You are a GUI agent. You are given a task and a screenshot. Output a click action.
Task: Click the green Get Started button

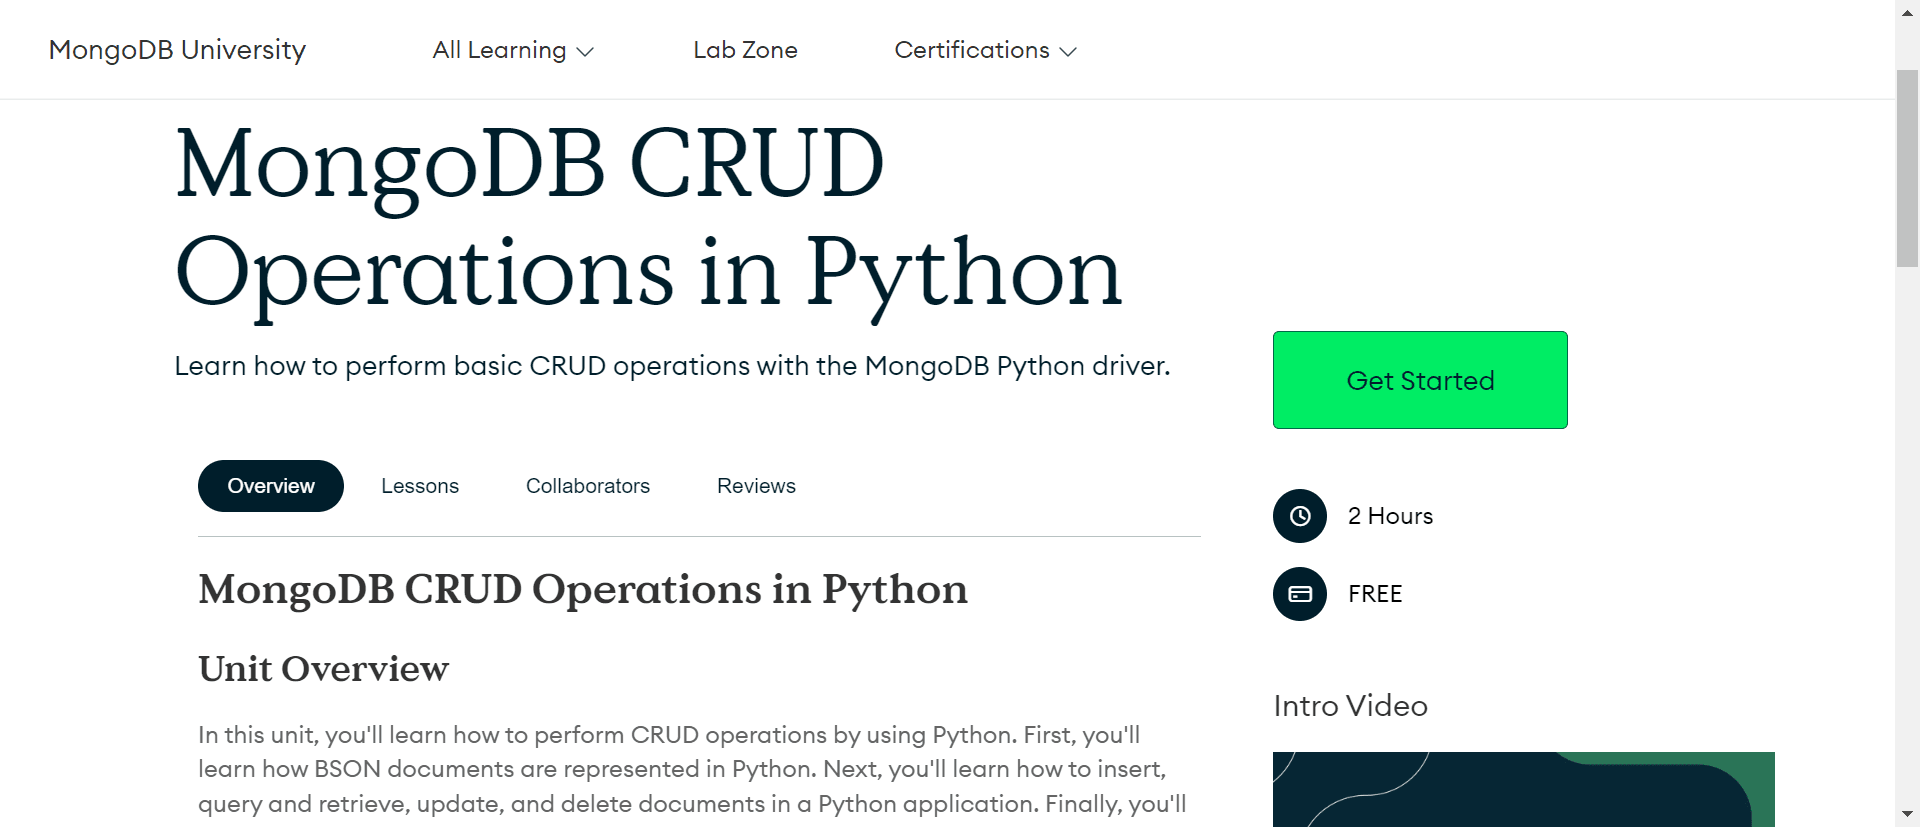pyautogui.click(x=1420, y=380)
